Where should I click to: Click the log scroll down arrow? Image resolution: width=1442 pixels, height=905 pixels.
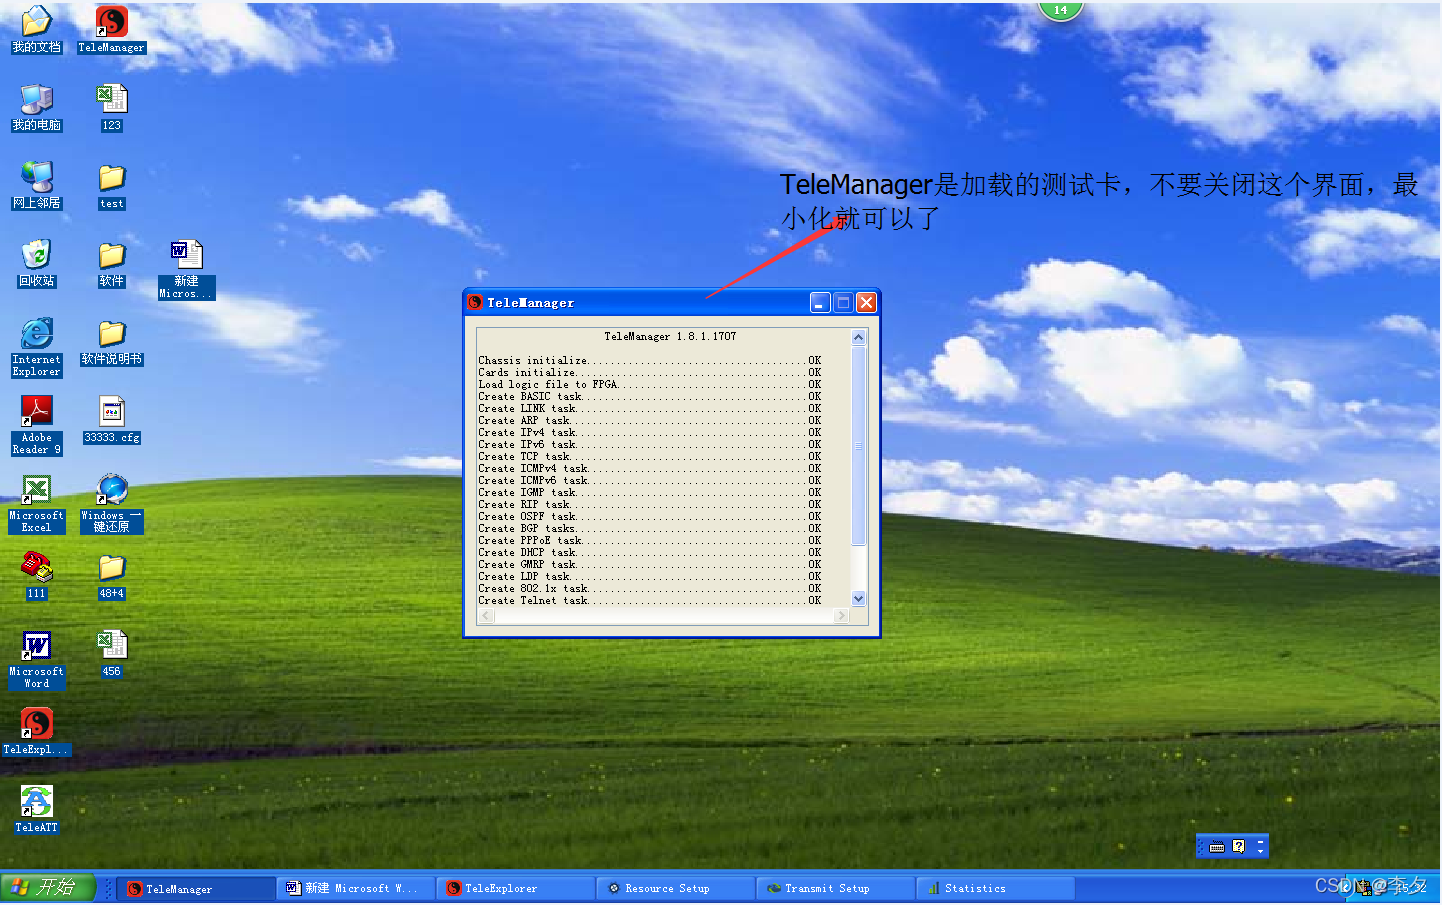(x=858, y=599)
